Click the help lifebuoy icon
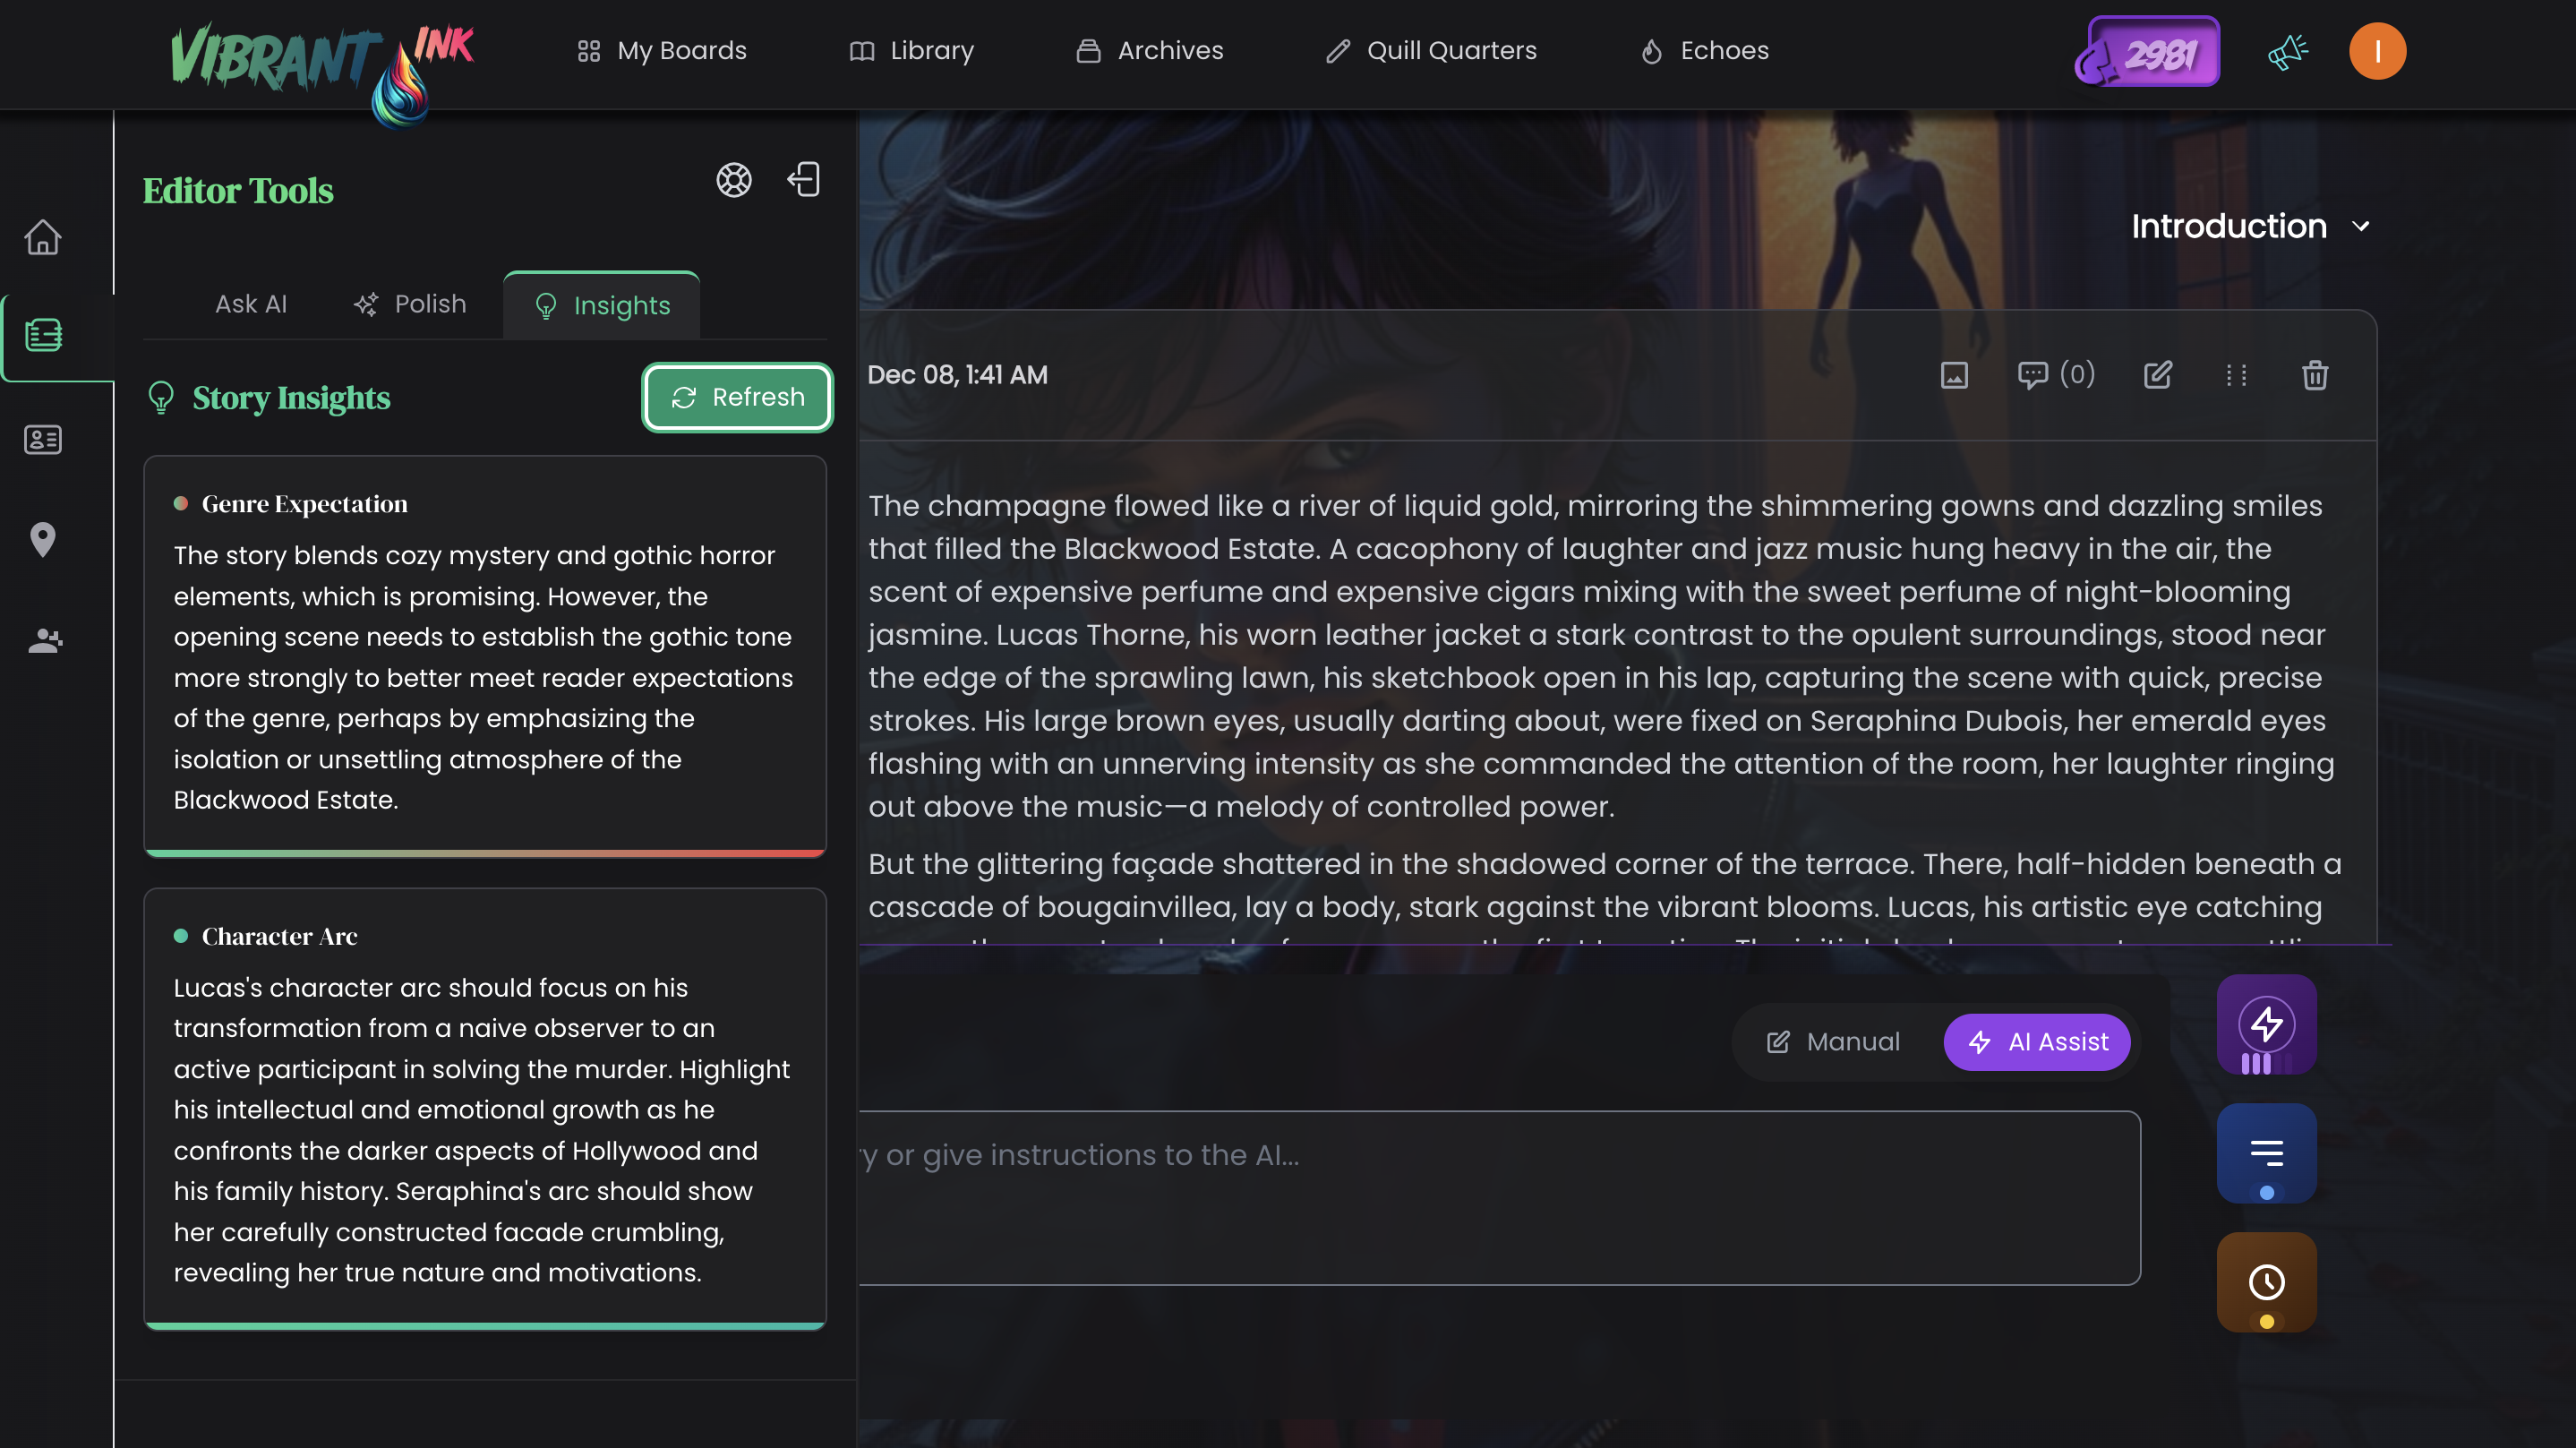This screenshot has height=1448, width=2576. click(x=733, y=180)
